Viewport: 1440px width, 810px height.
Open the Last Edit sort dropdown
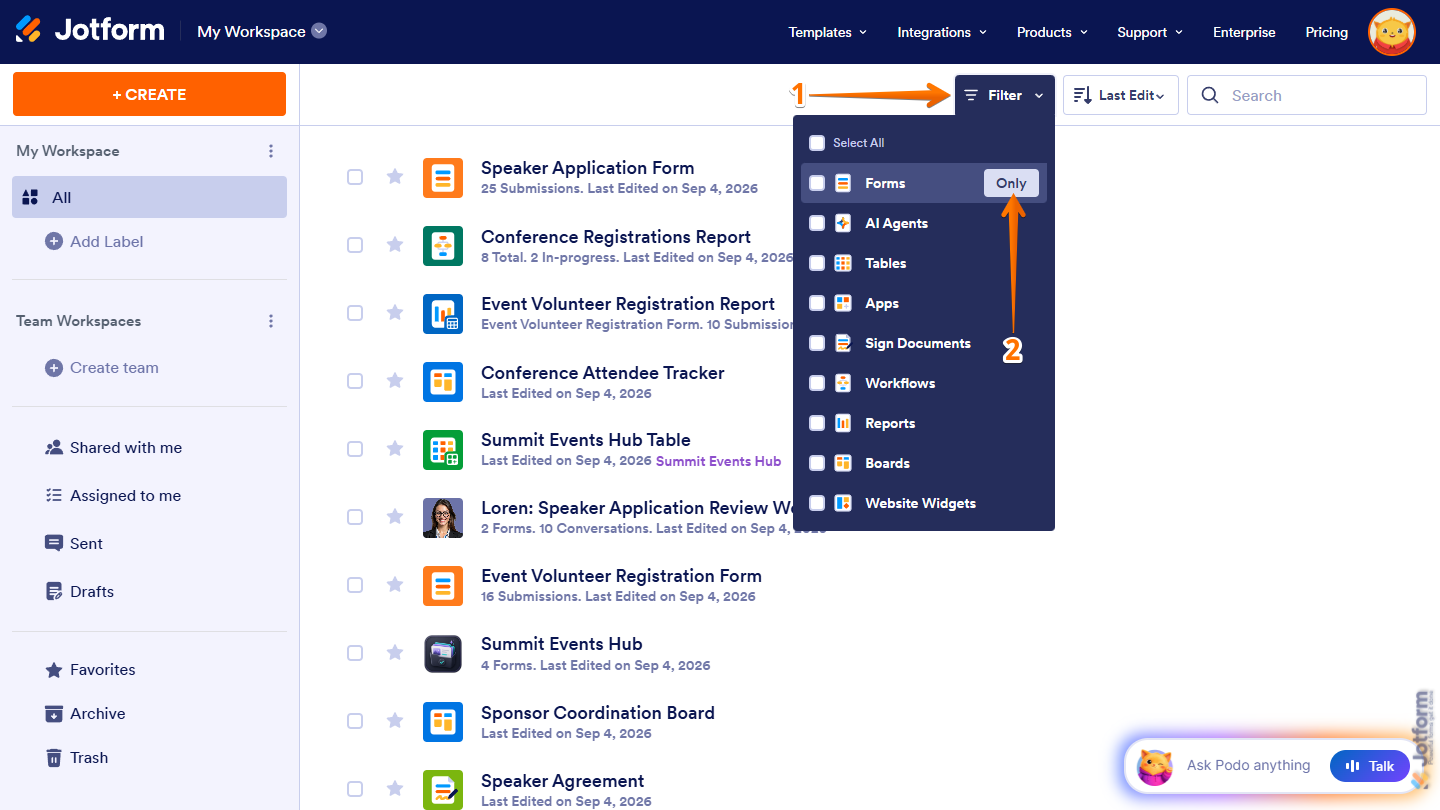1120,95
